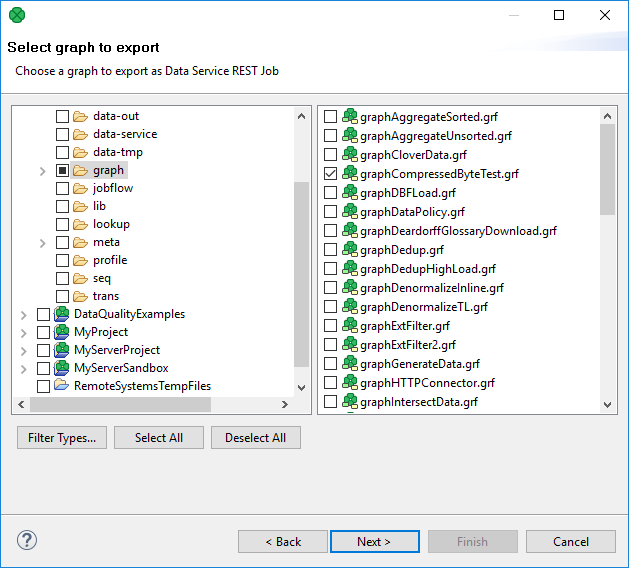
Task: Click the graphDBFLoad.grf file icon
Action: pos(349,192)
